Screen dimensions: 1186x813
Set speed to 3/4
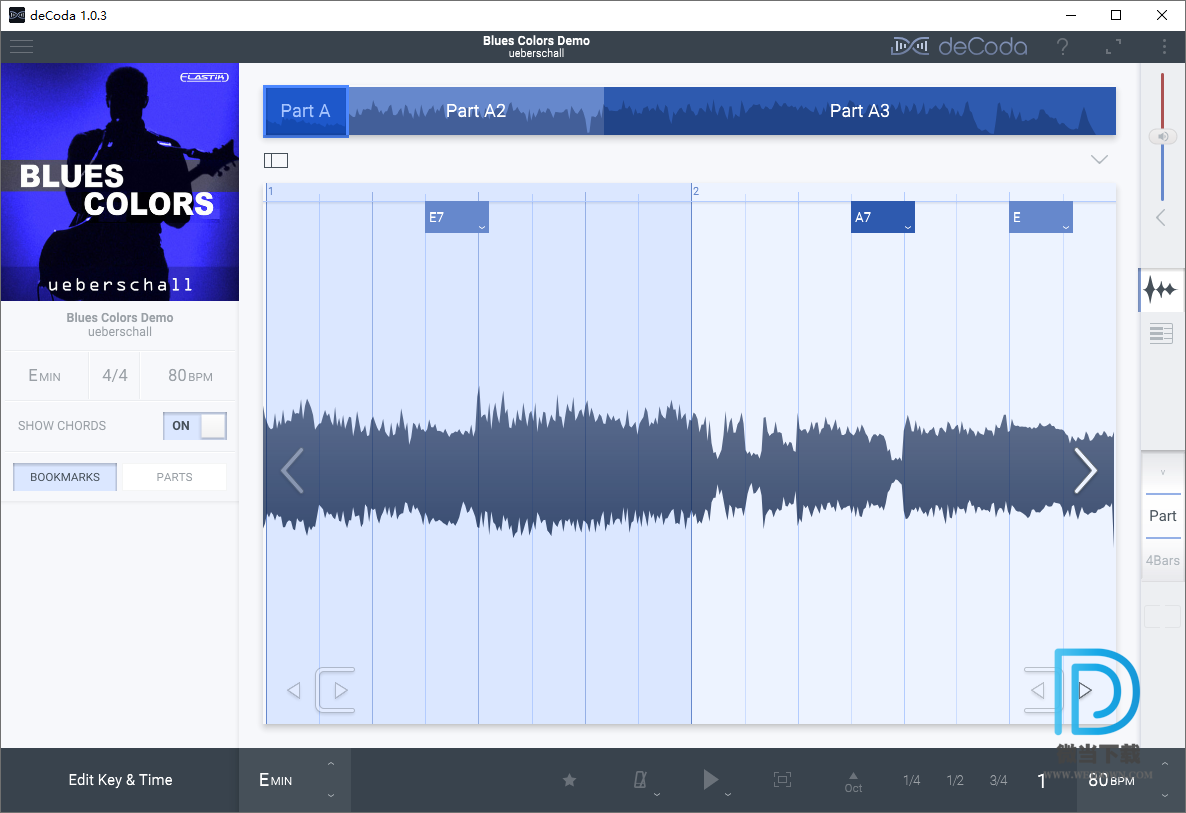pos(998,780)
